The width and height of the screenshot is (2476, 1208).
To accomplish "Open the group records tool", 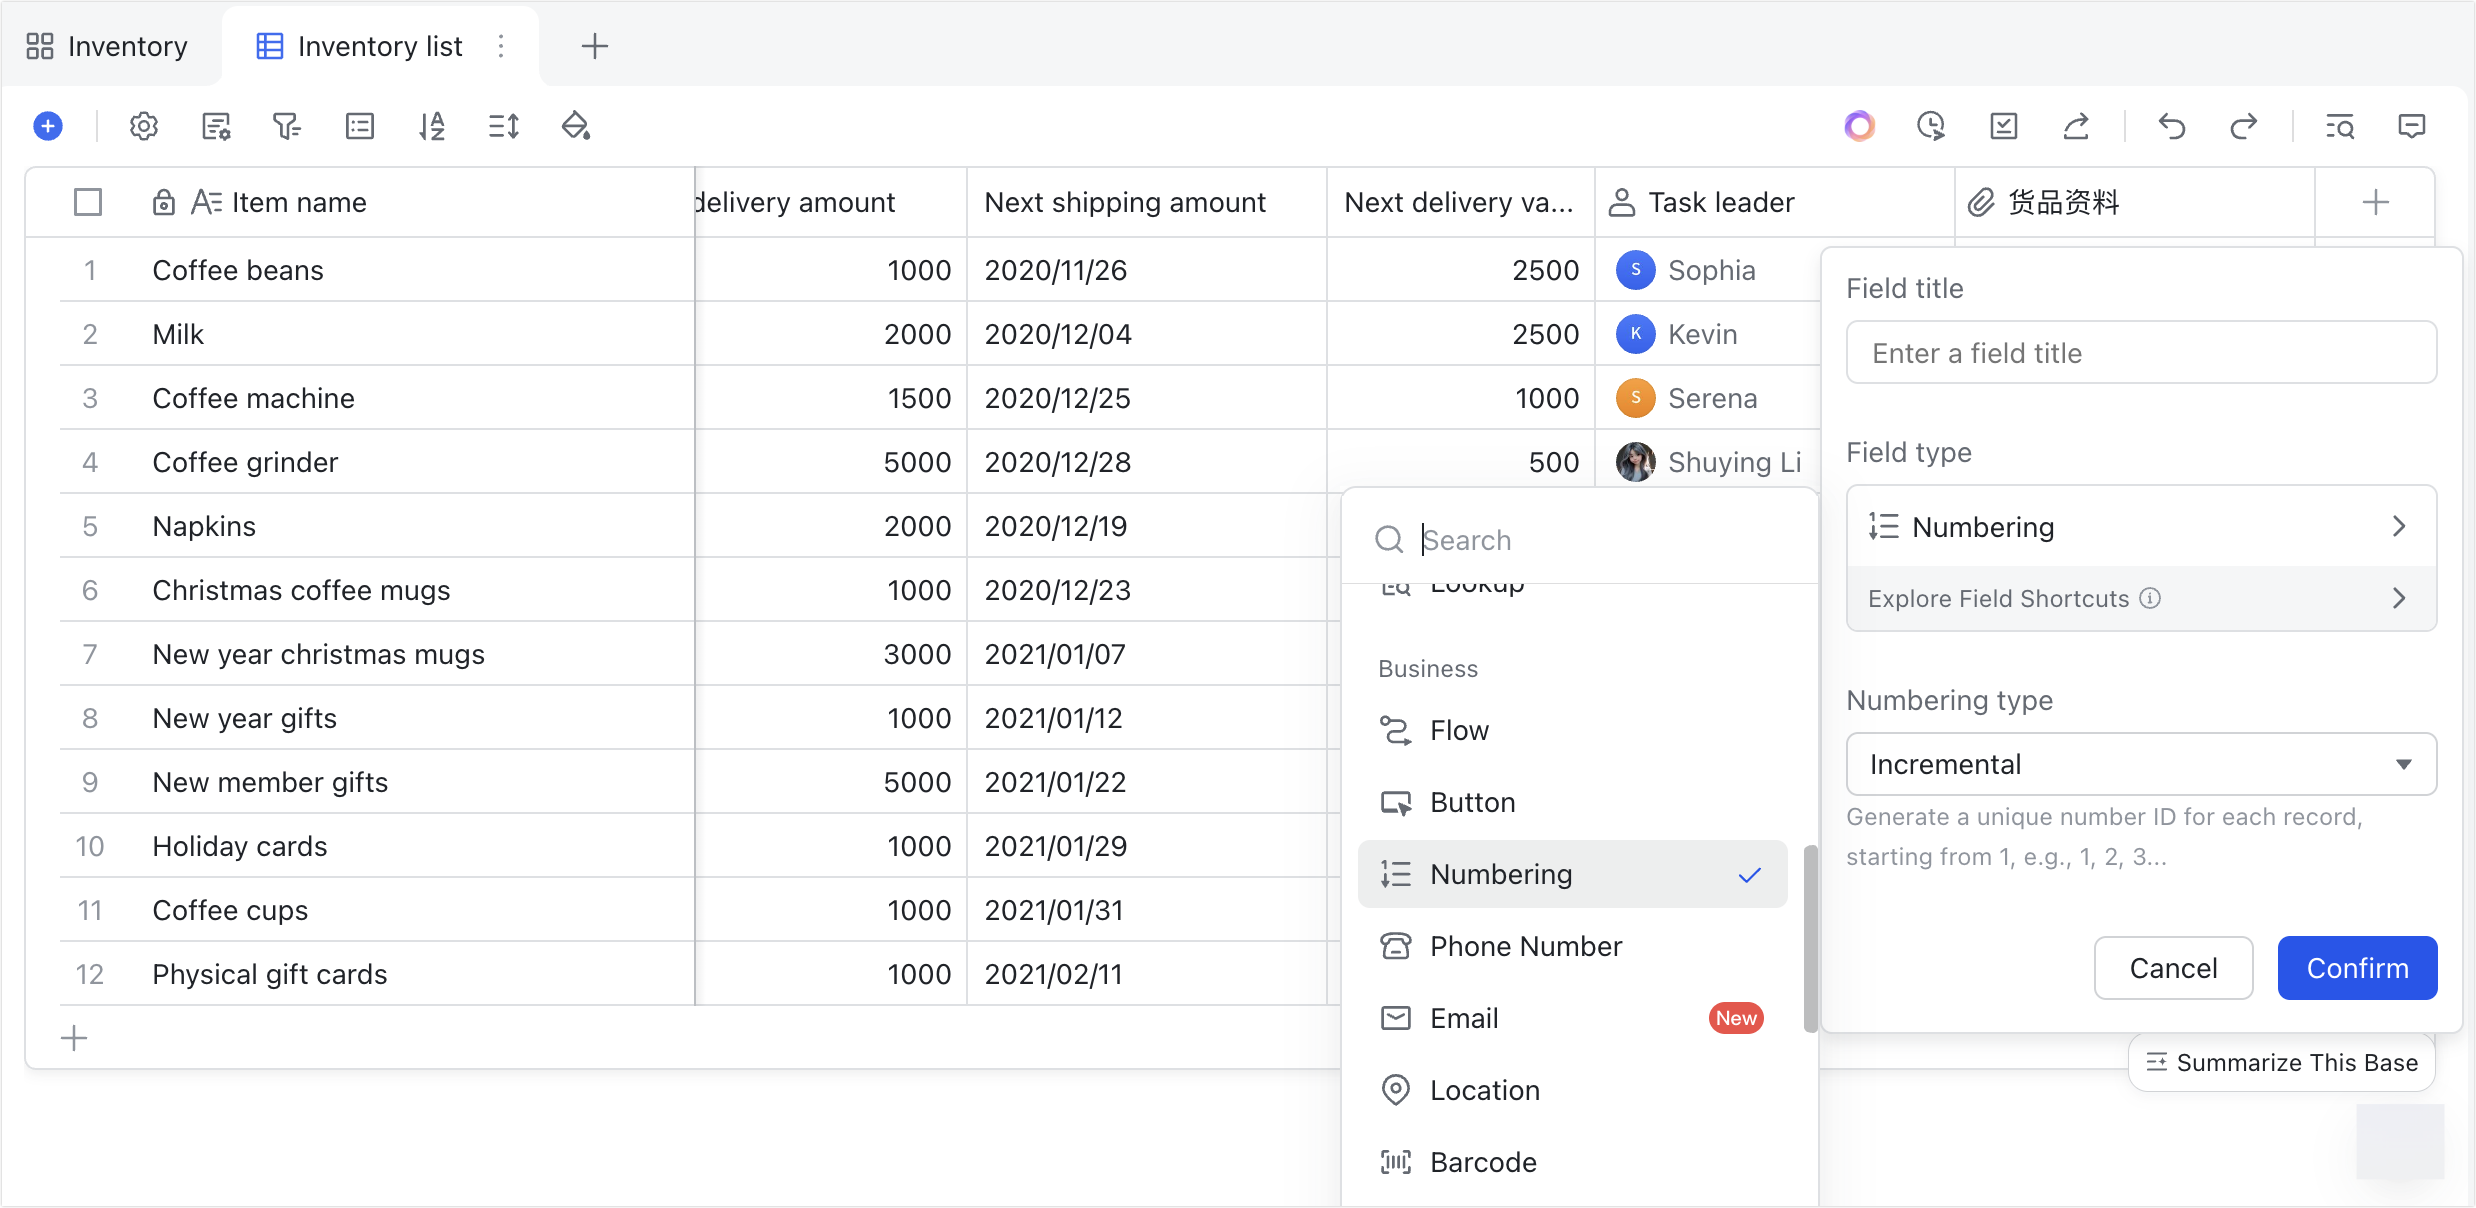I will [359, 126].
